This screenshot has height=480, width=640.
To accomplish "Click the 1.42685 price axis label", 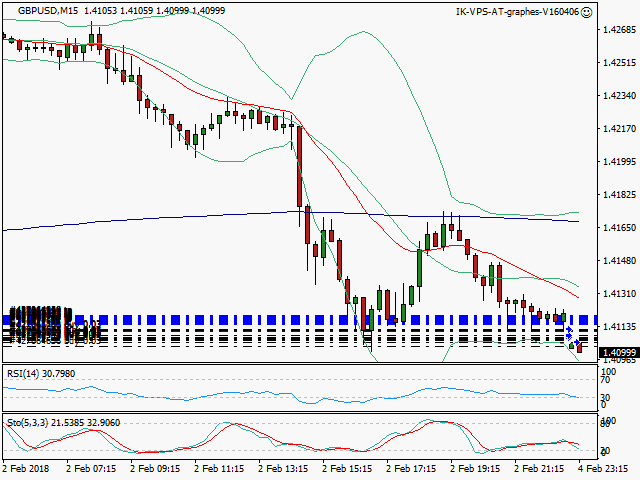I will [617, 30].
